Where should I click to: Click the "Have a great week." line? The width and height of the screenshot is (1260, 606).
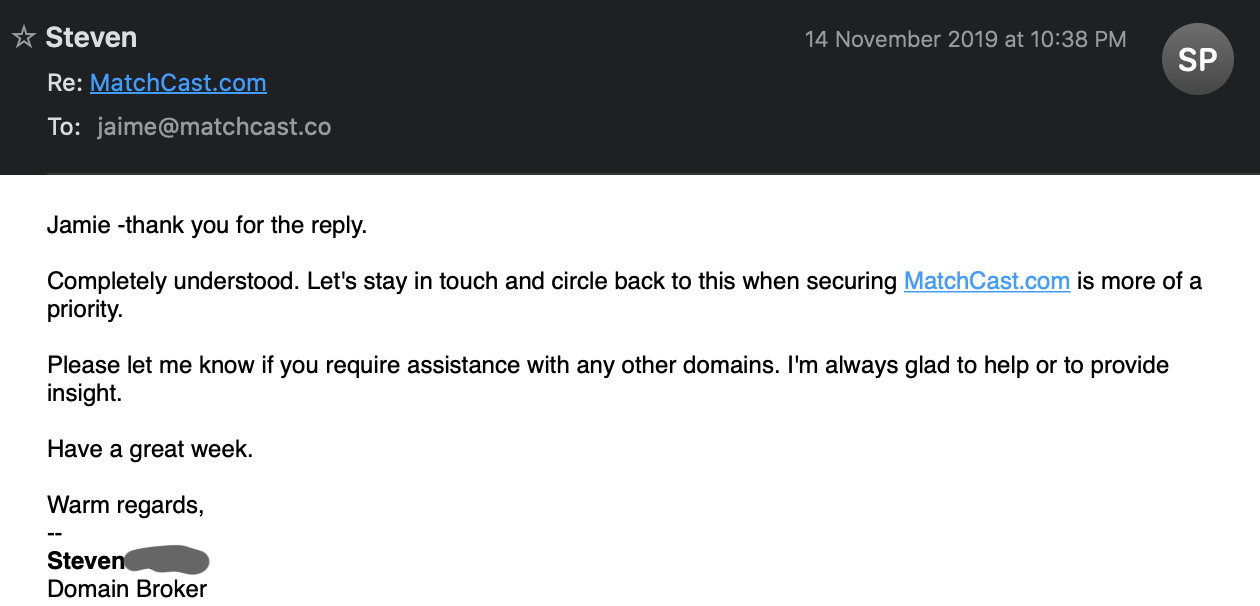(x=150, y=449)
